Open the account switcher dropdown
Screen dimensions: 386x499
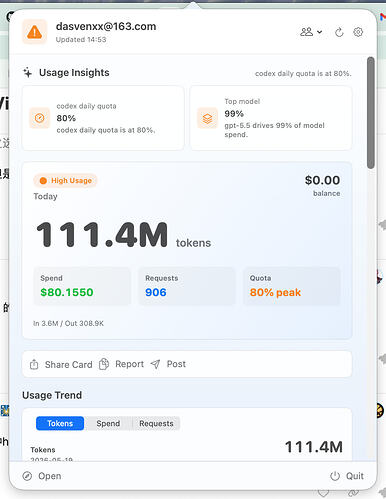[311, 32]
